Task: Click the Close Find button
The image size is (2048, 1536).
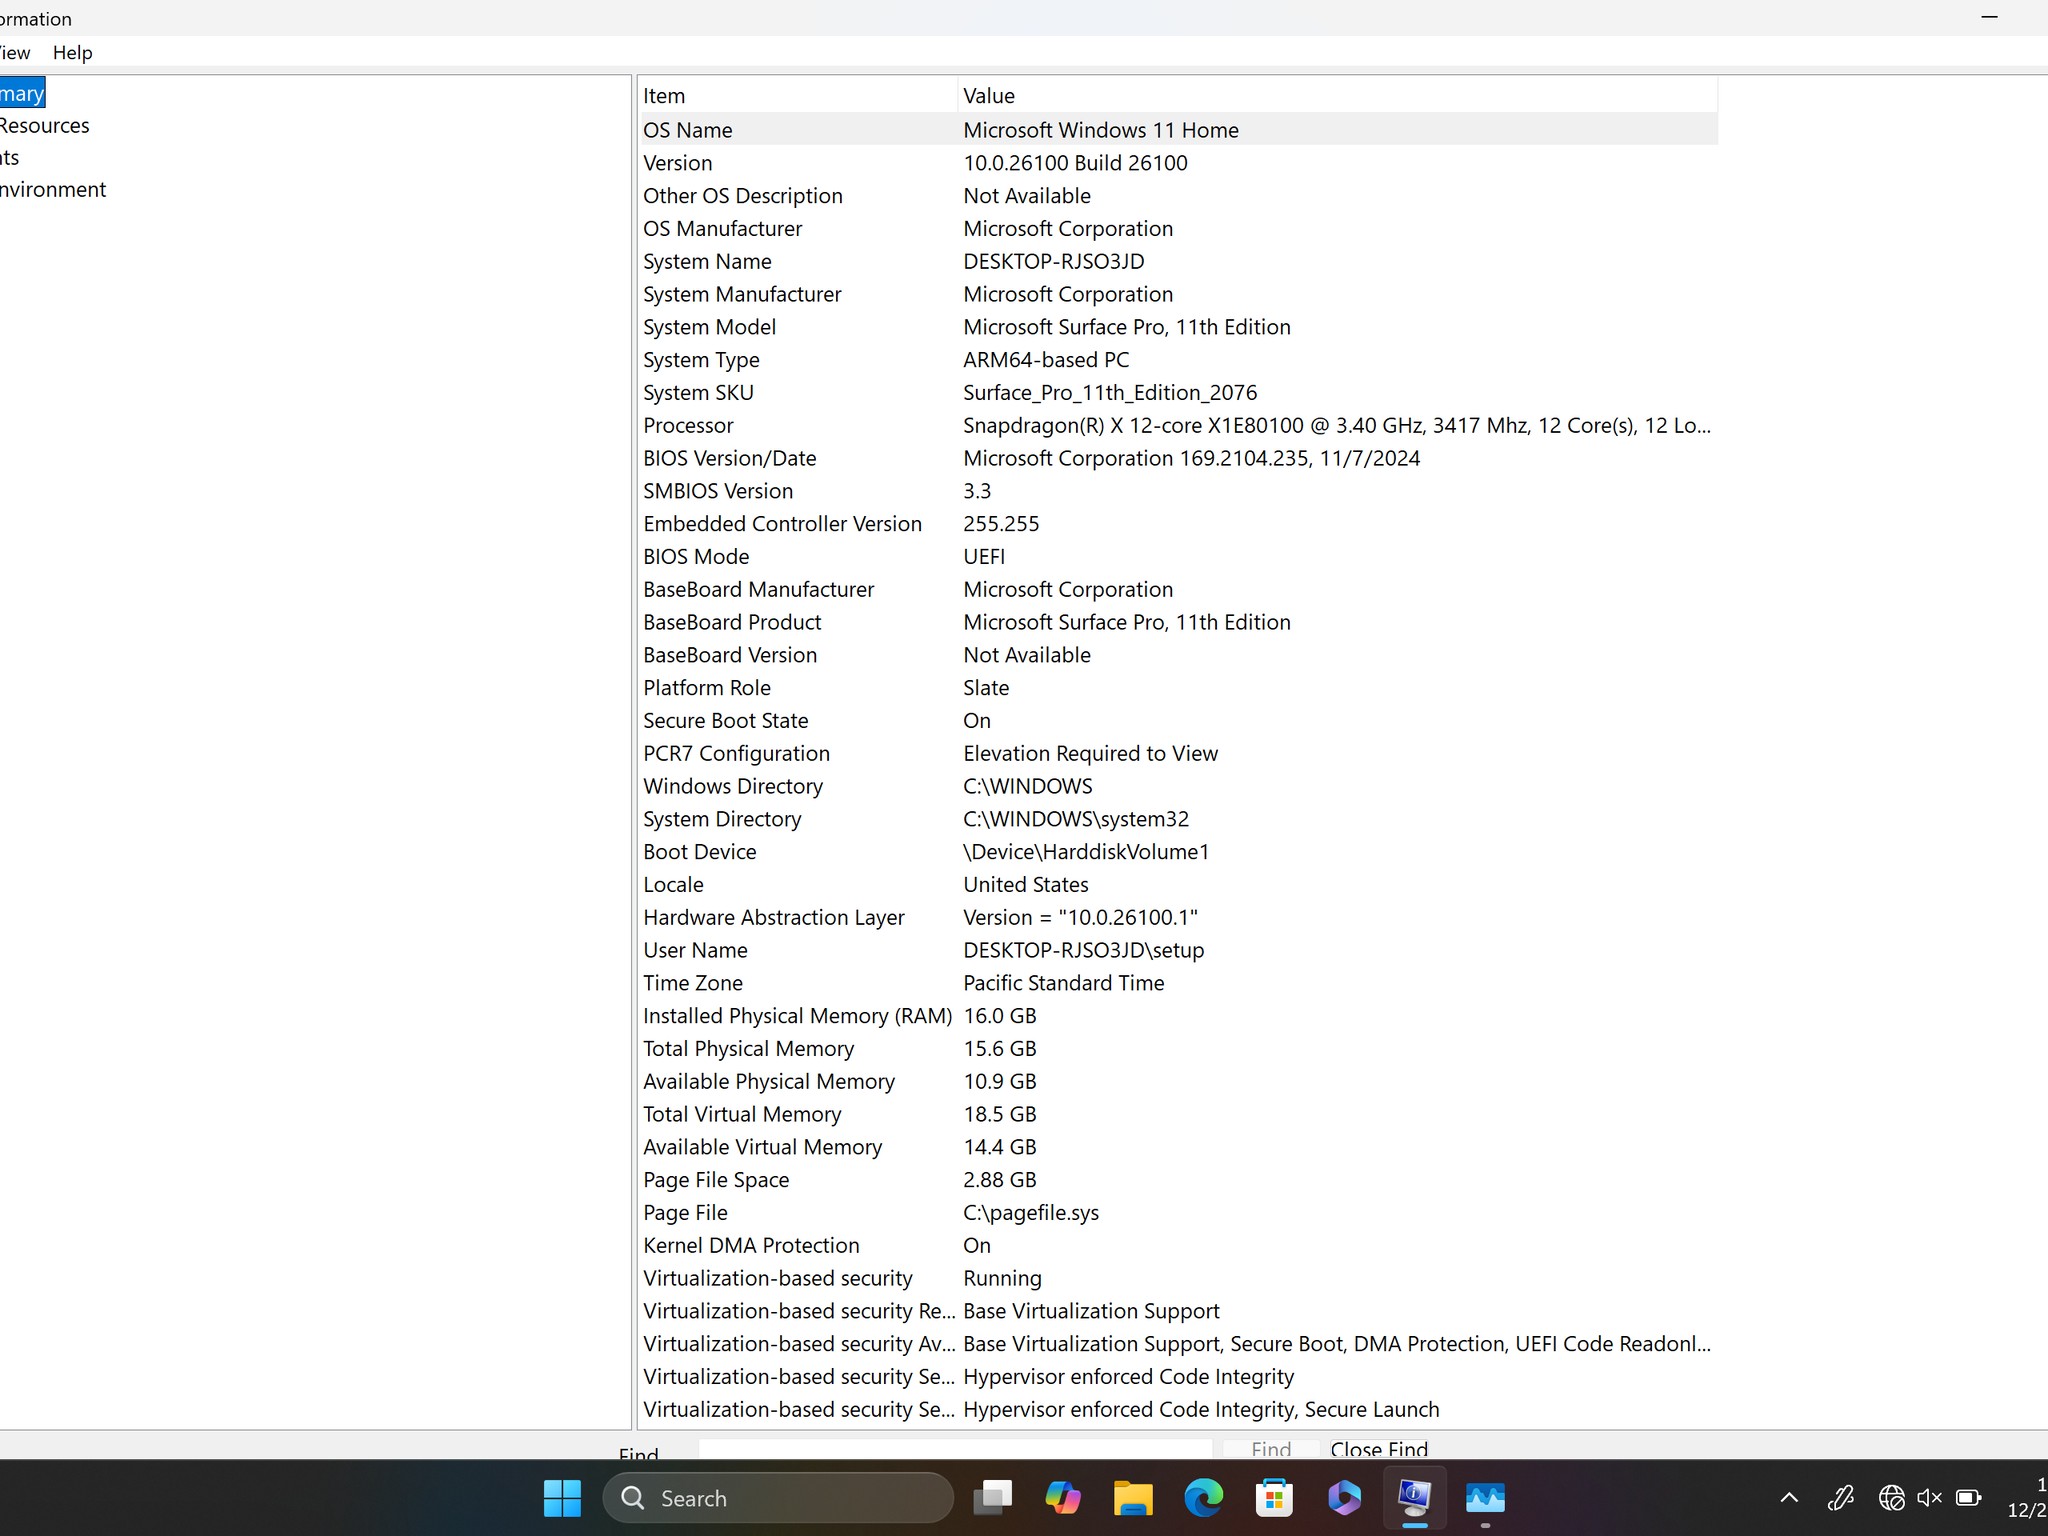Action: (1378, 1450)
